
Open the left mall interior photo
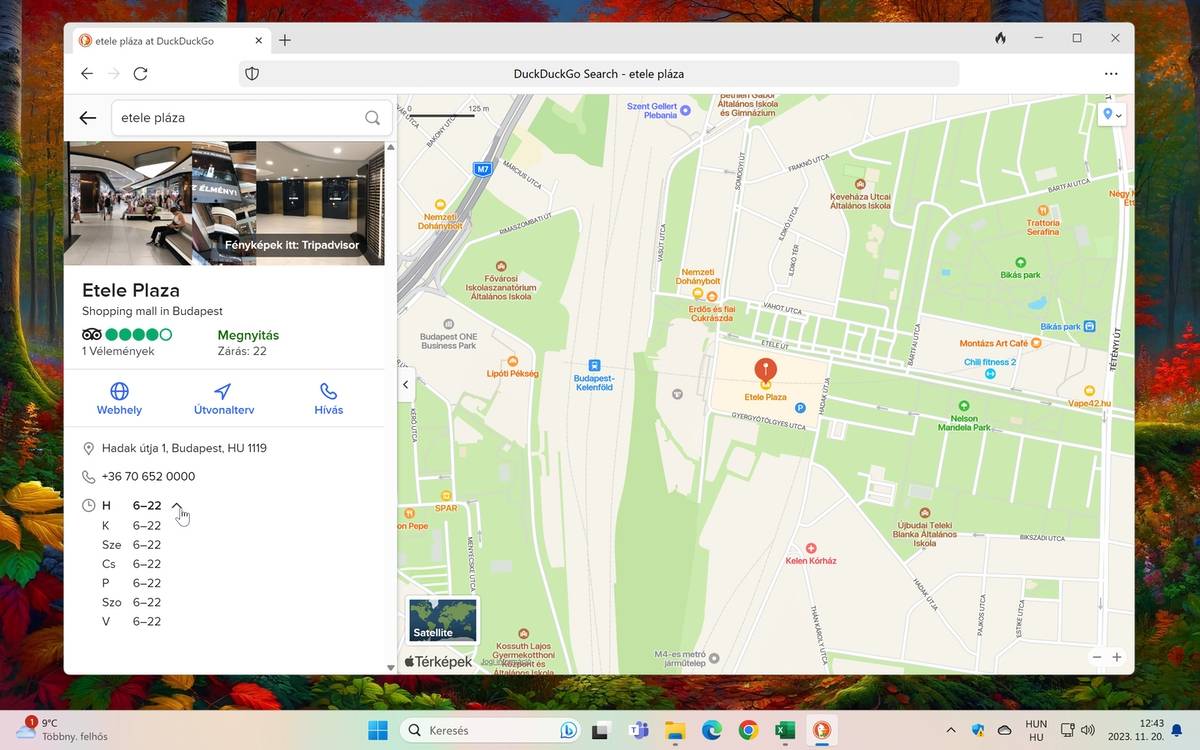point(127,203)
